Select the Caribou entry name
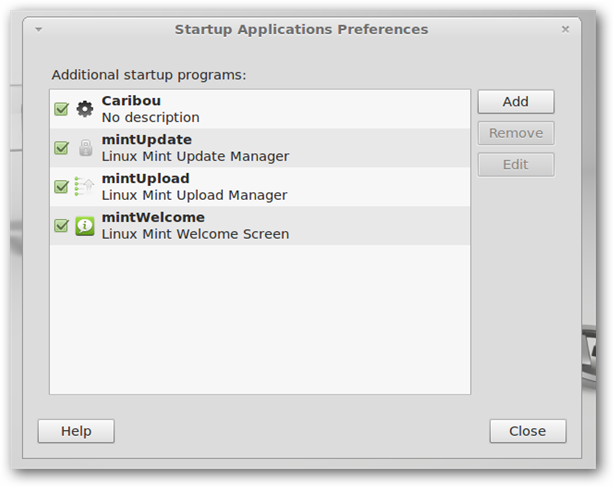 point(131,101)
